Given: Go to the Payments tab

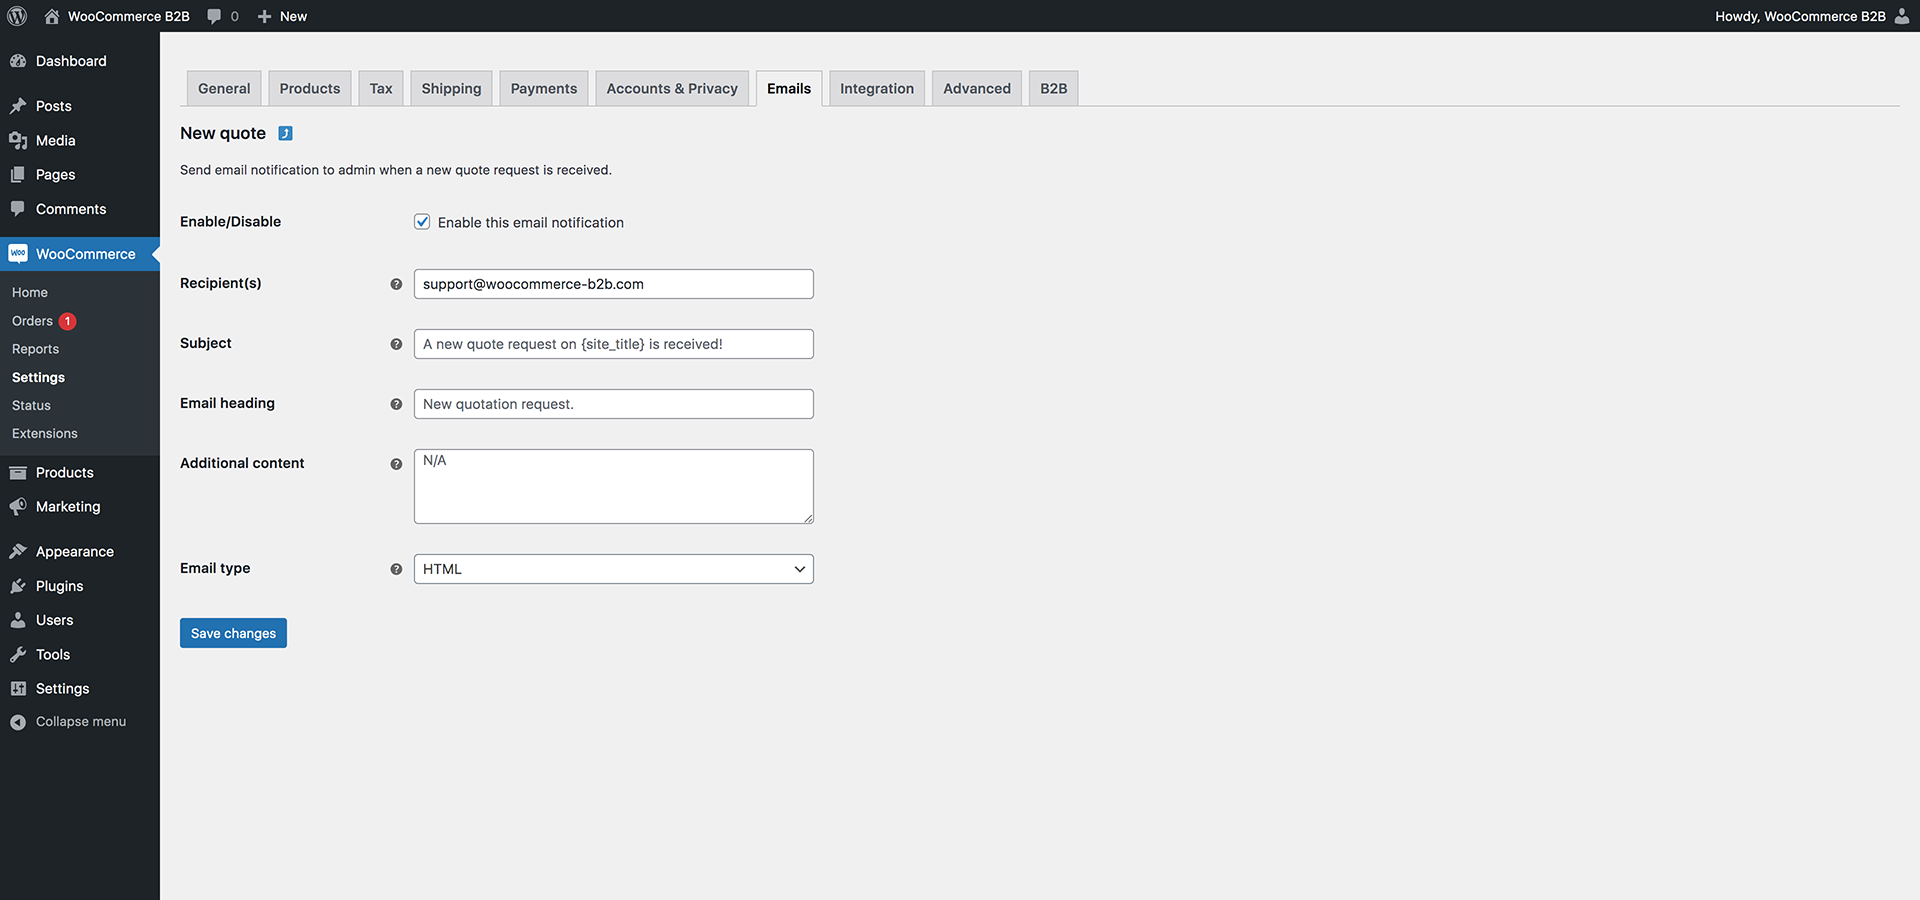Looking at the screenshot, I should [544, 88].
